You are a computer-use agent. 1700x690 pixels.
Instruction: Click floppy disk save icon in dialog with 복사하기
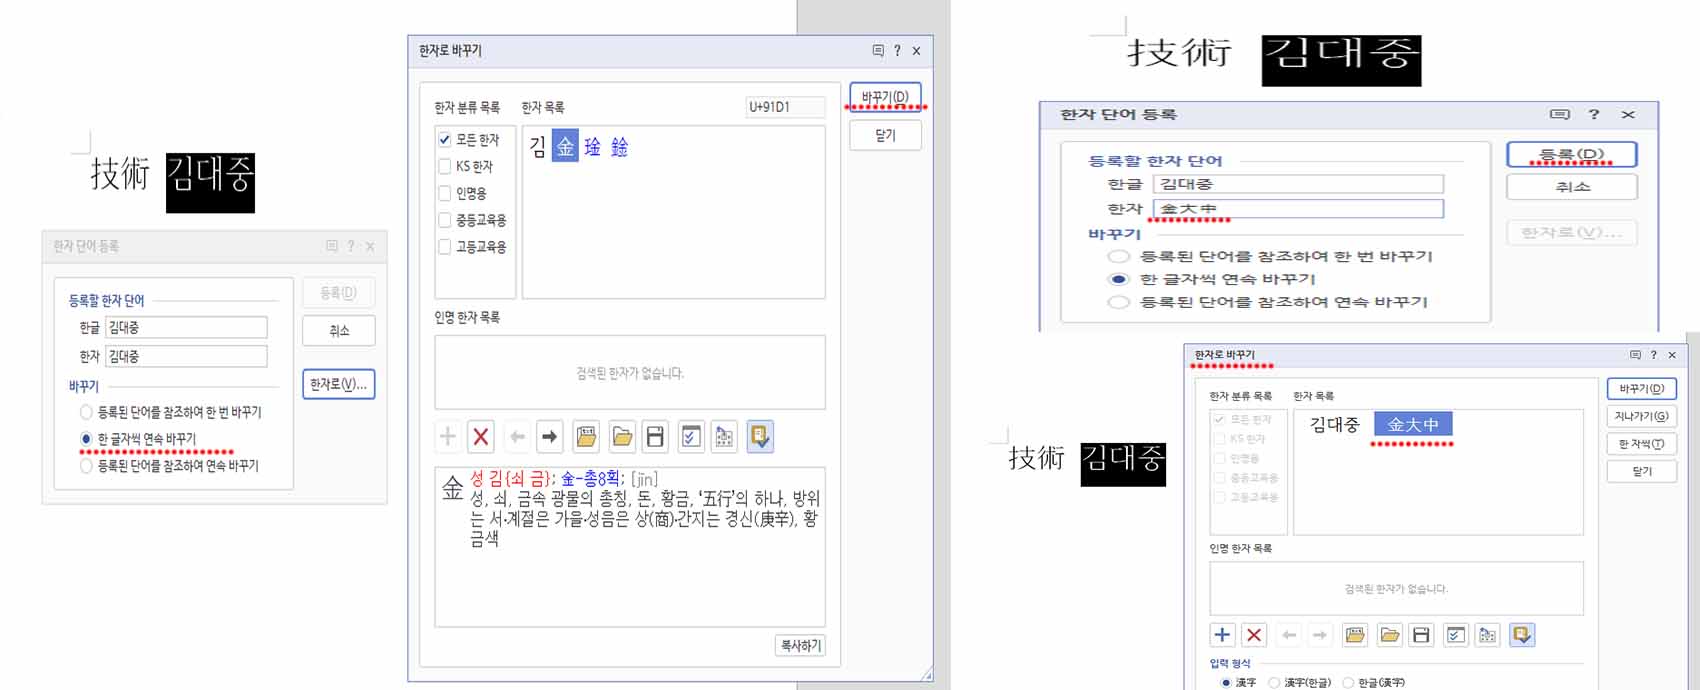tap(655, 436)
